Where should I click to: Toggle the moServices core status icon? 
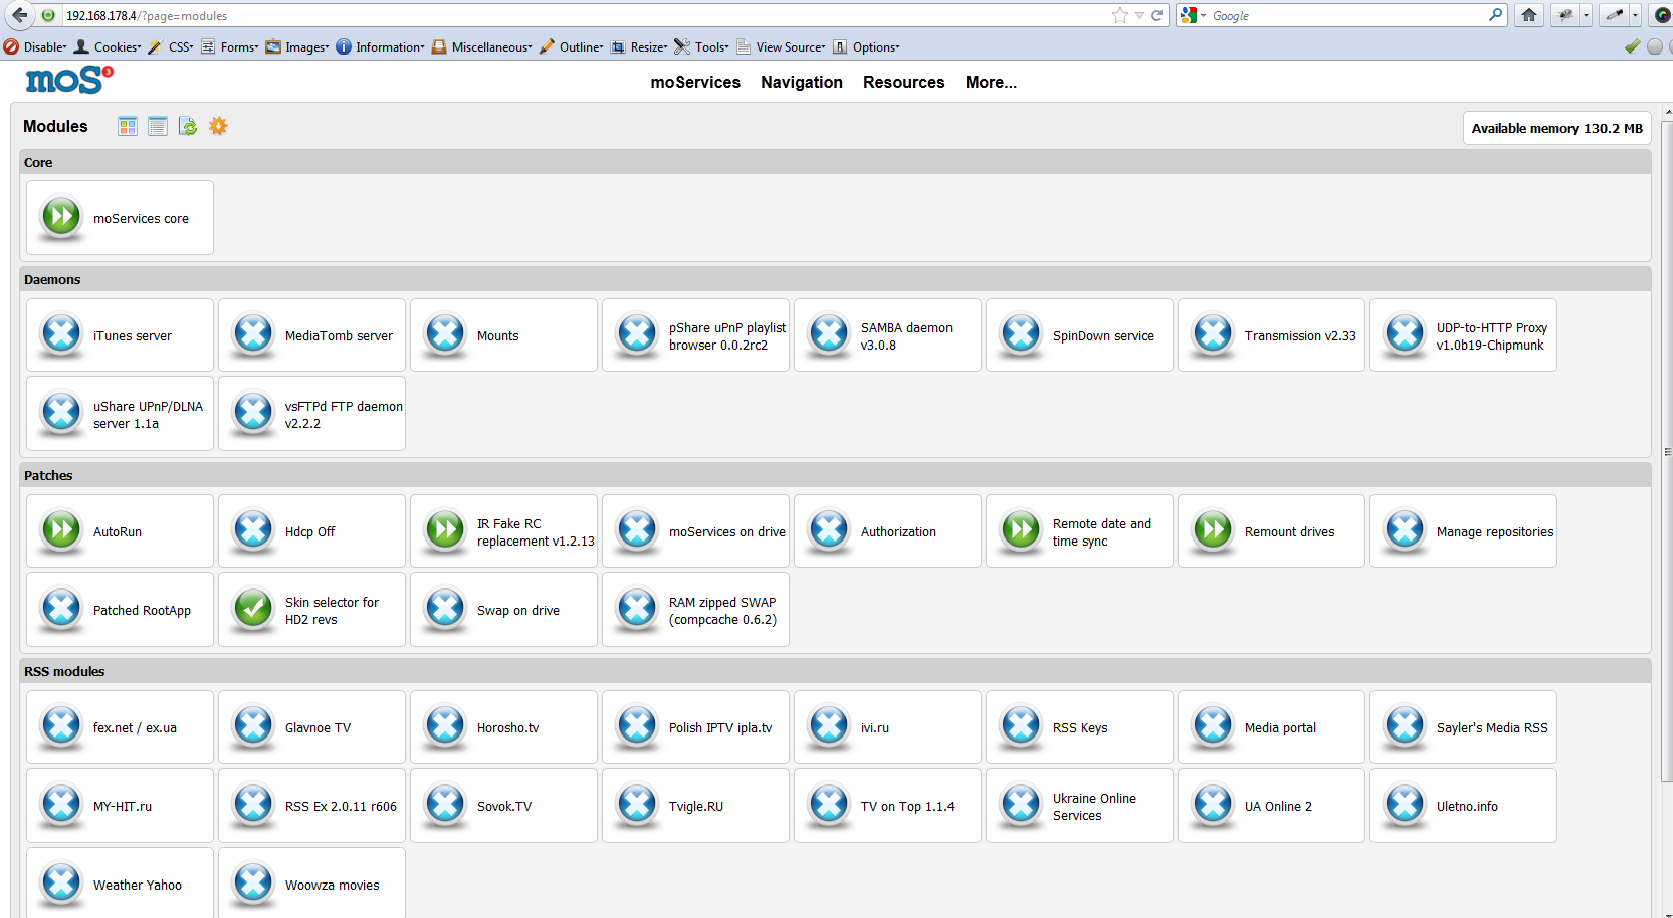(x=61, y=216)
